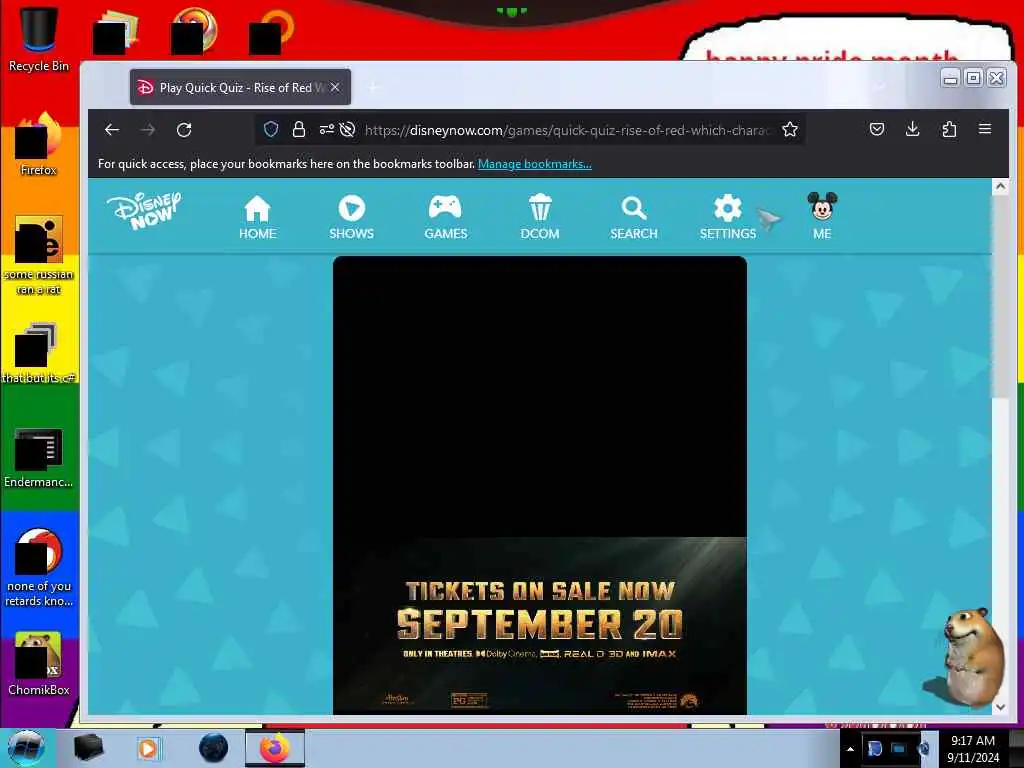Click the network tray icon
The width and height of the screenshot is (1024, 768).
[899, 749]
